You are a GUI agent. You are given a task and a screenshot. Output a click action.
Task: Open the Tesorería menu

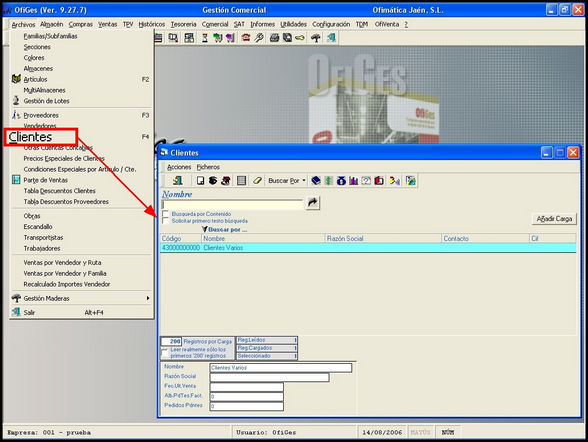pyautogui.click(x=183, y=24)
